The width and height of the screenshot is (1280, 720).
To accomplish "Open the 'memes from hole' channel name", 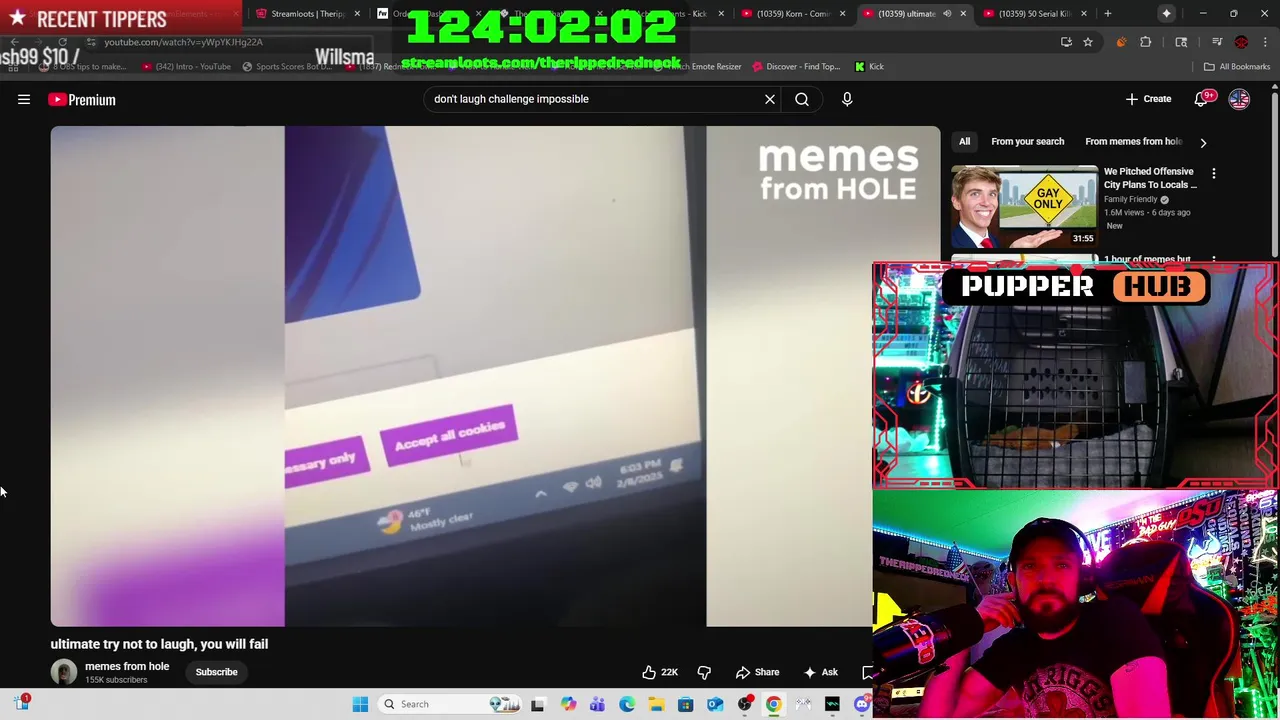I will pos(127,666).
